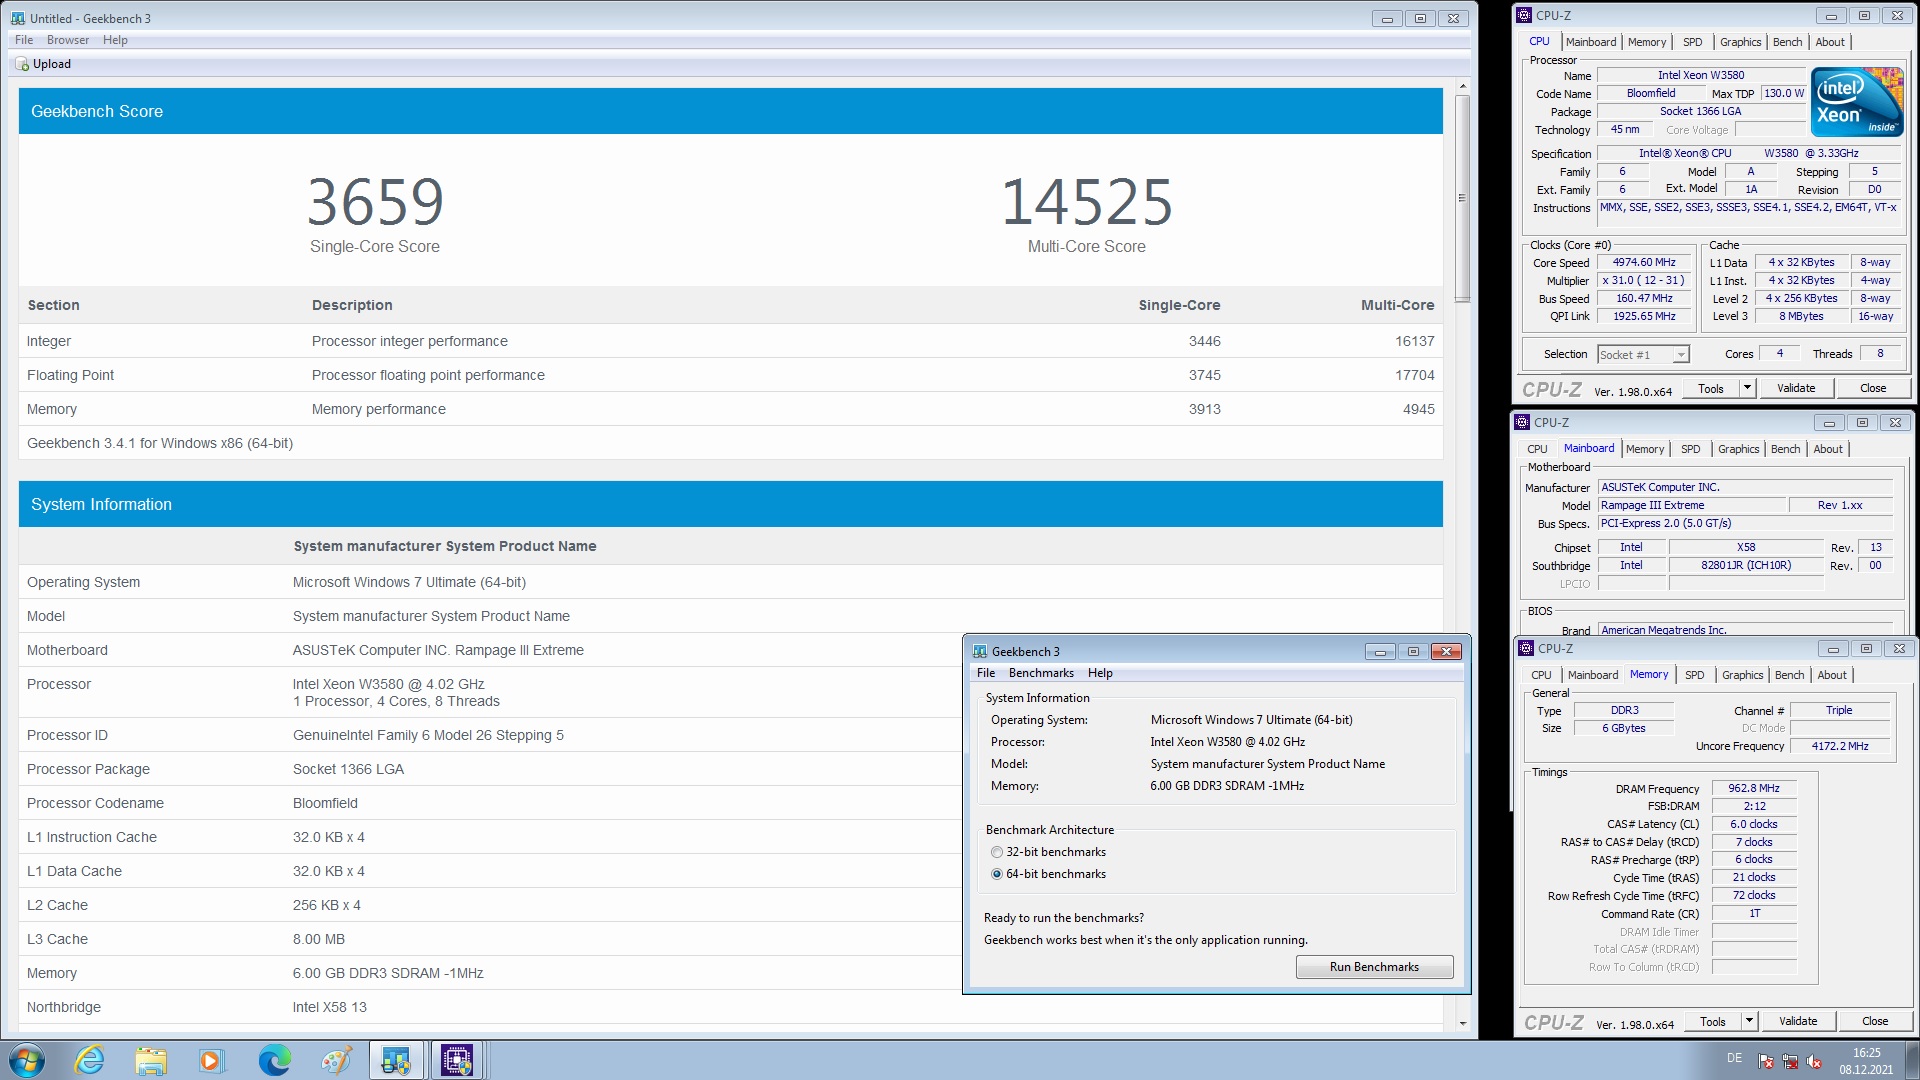Select the 14525 multi-core score
The height and width of the screenshot is (1080, 1920).
click(x=1087, y=202)
